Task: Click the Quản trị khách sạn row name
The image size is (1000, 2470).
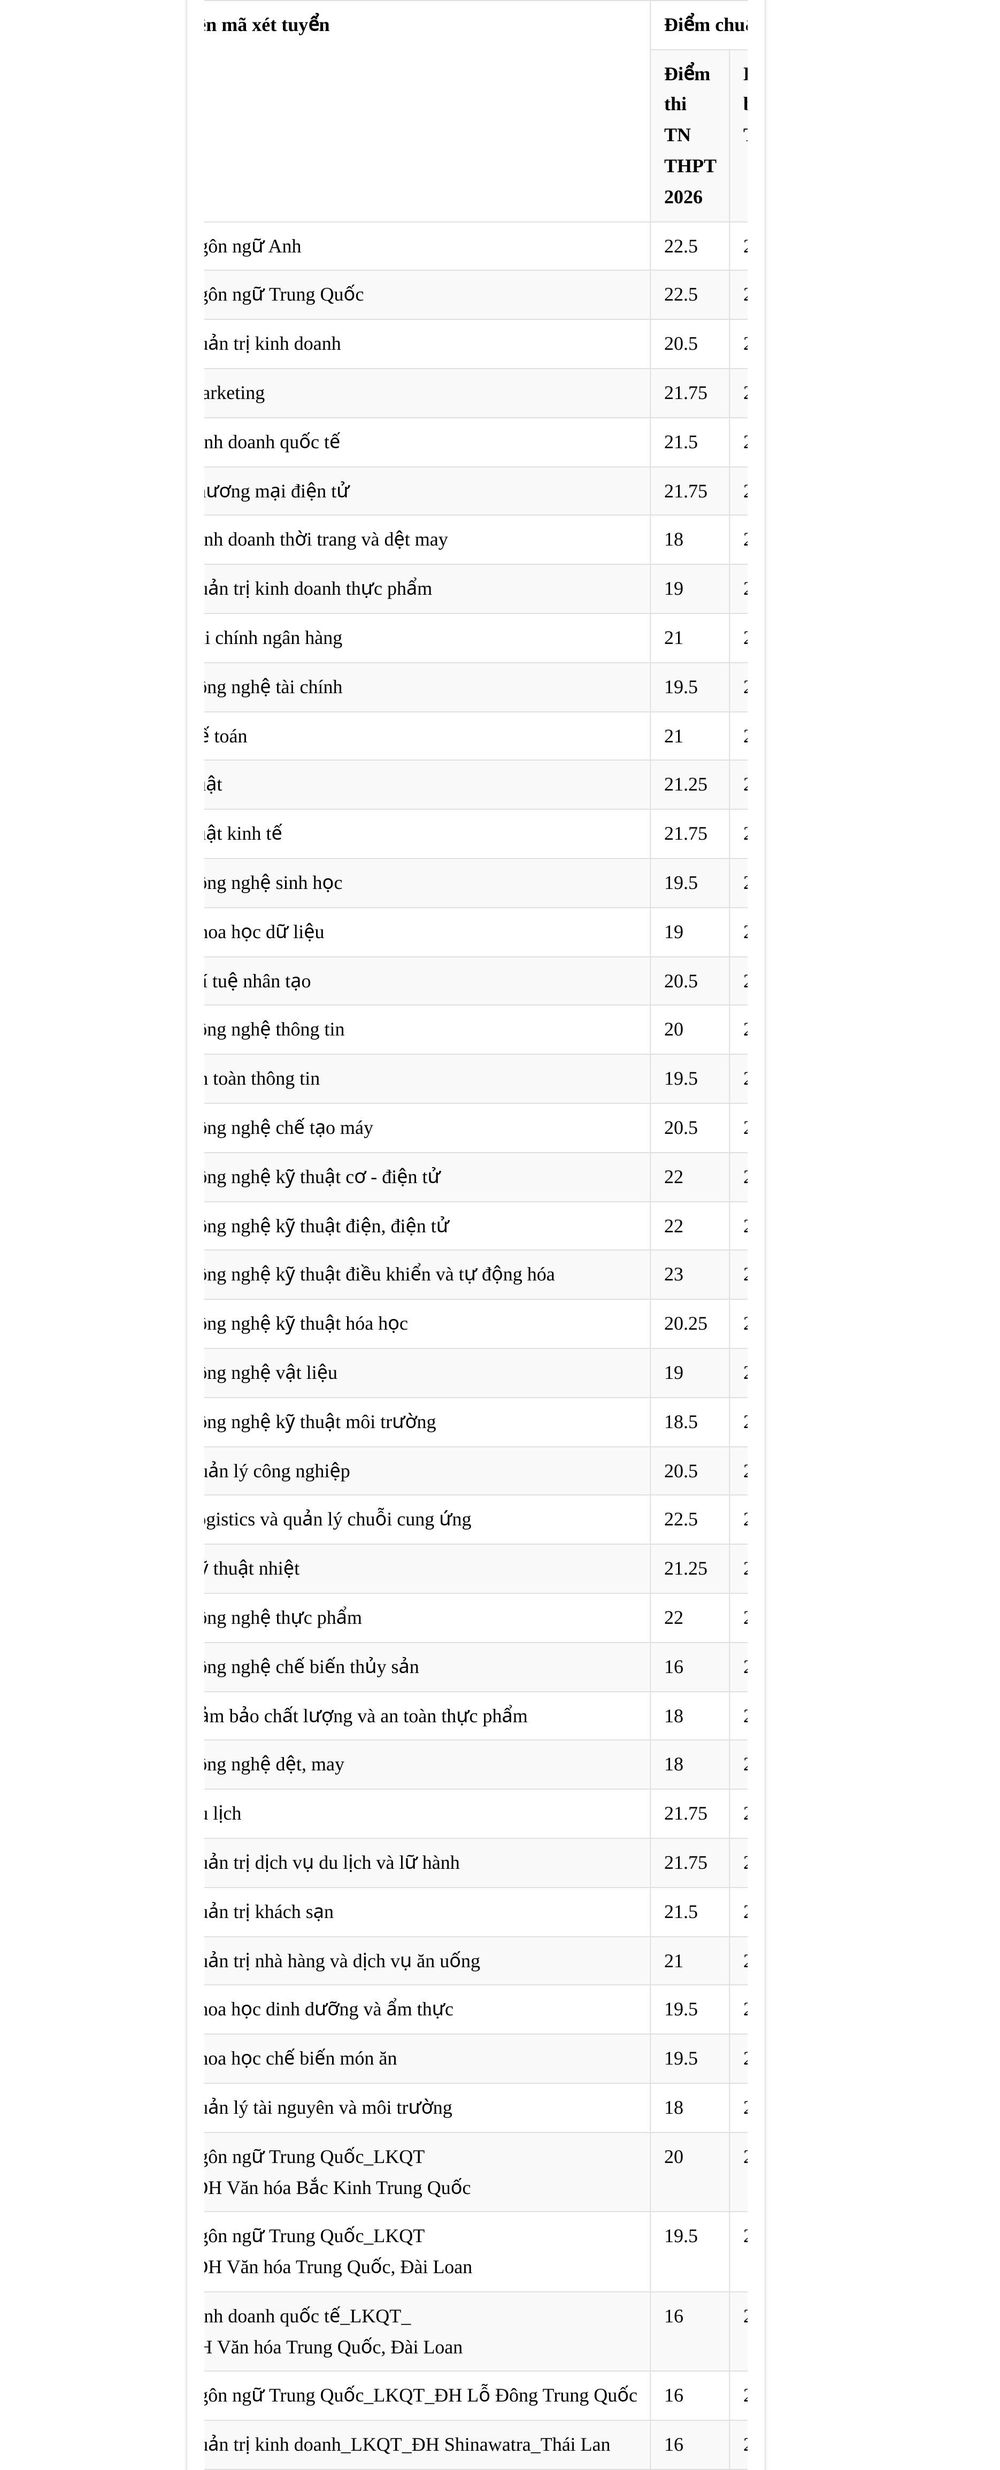Action: (269, 1911)
